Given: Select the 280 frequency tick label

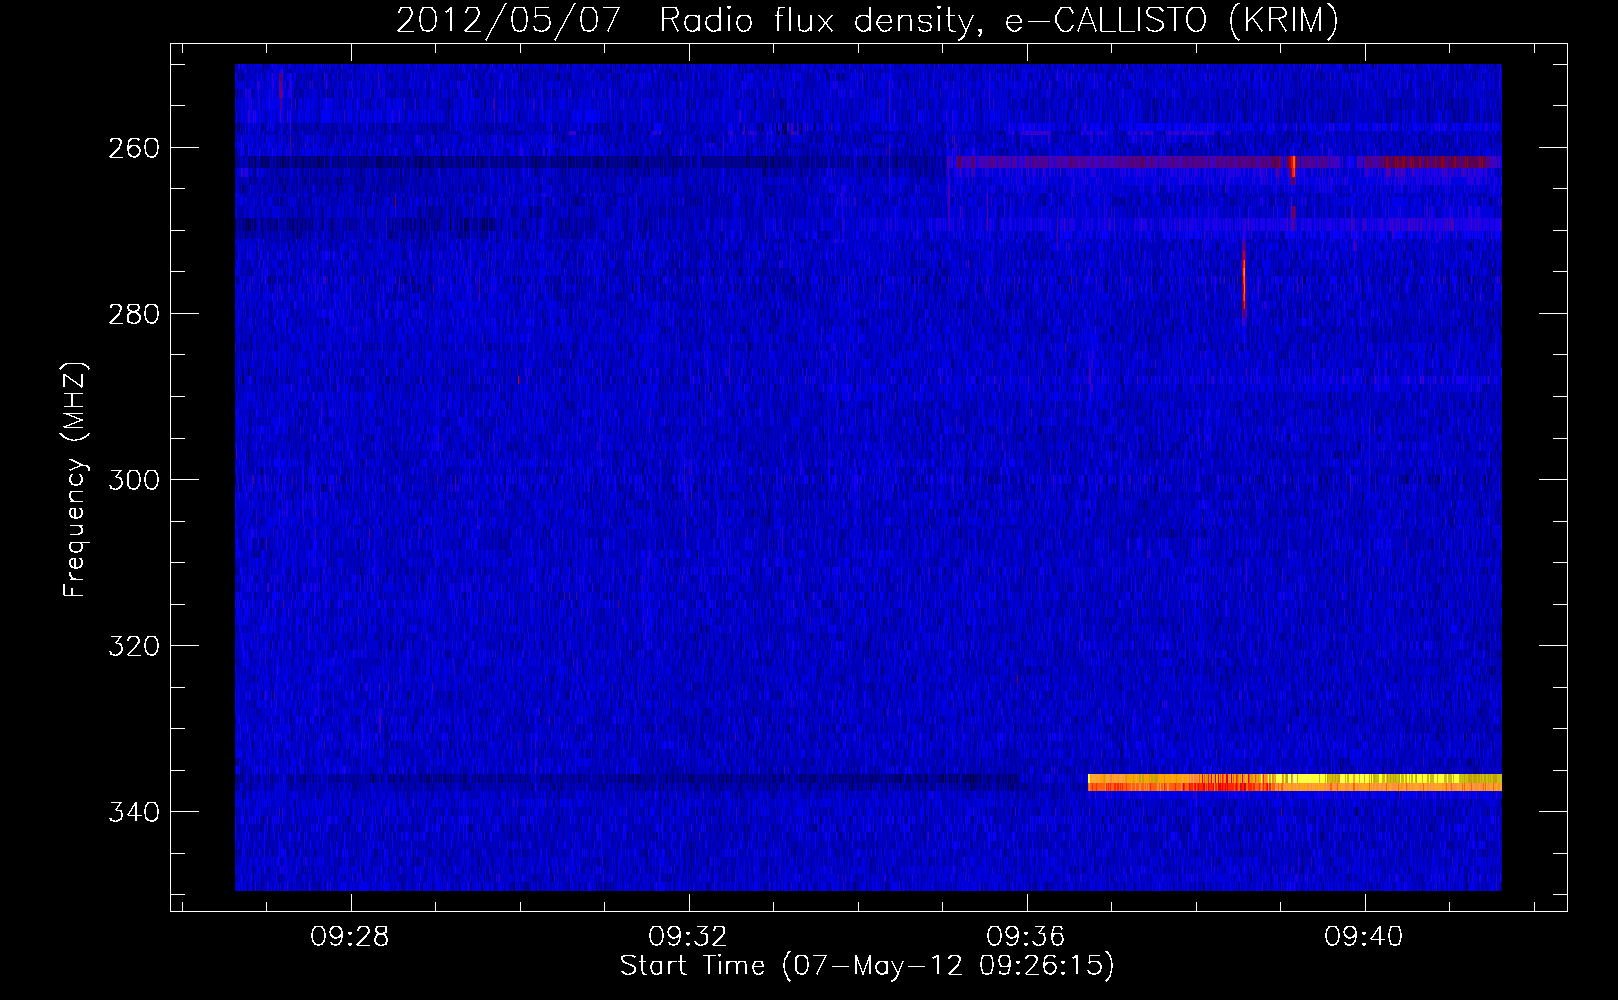Looking at the screenshot, I should click(132, 314).
